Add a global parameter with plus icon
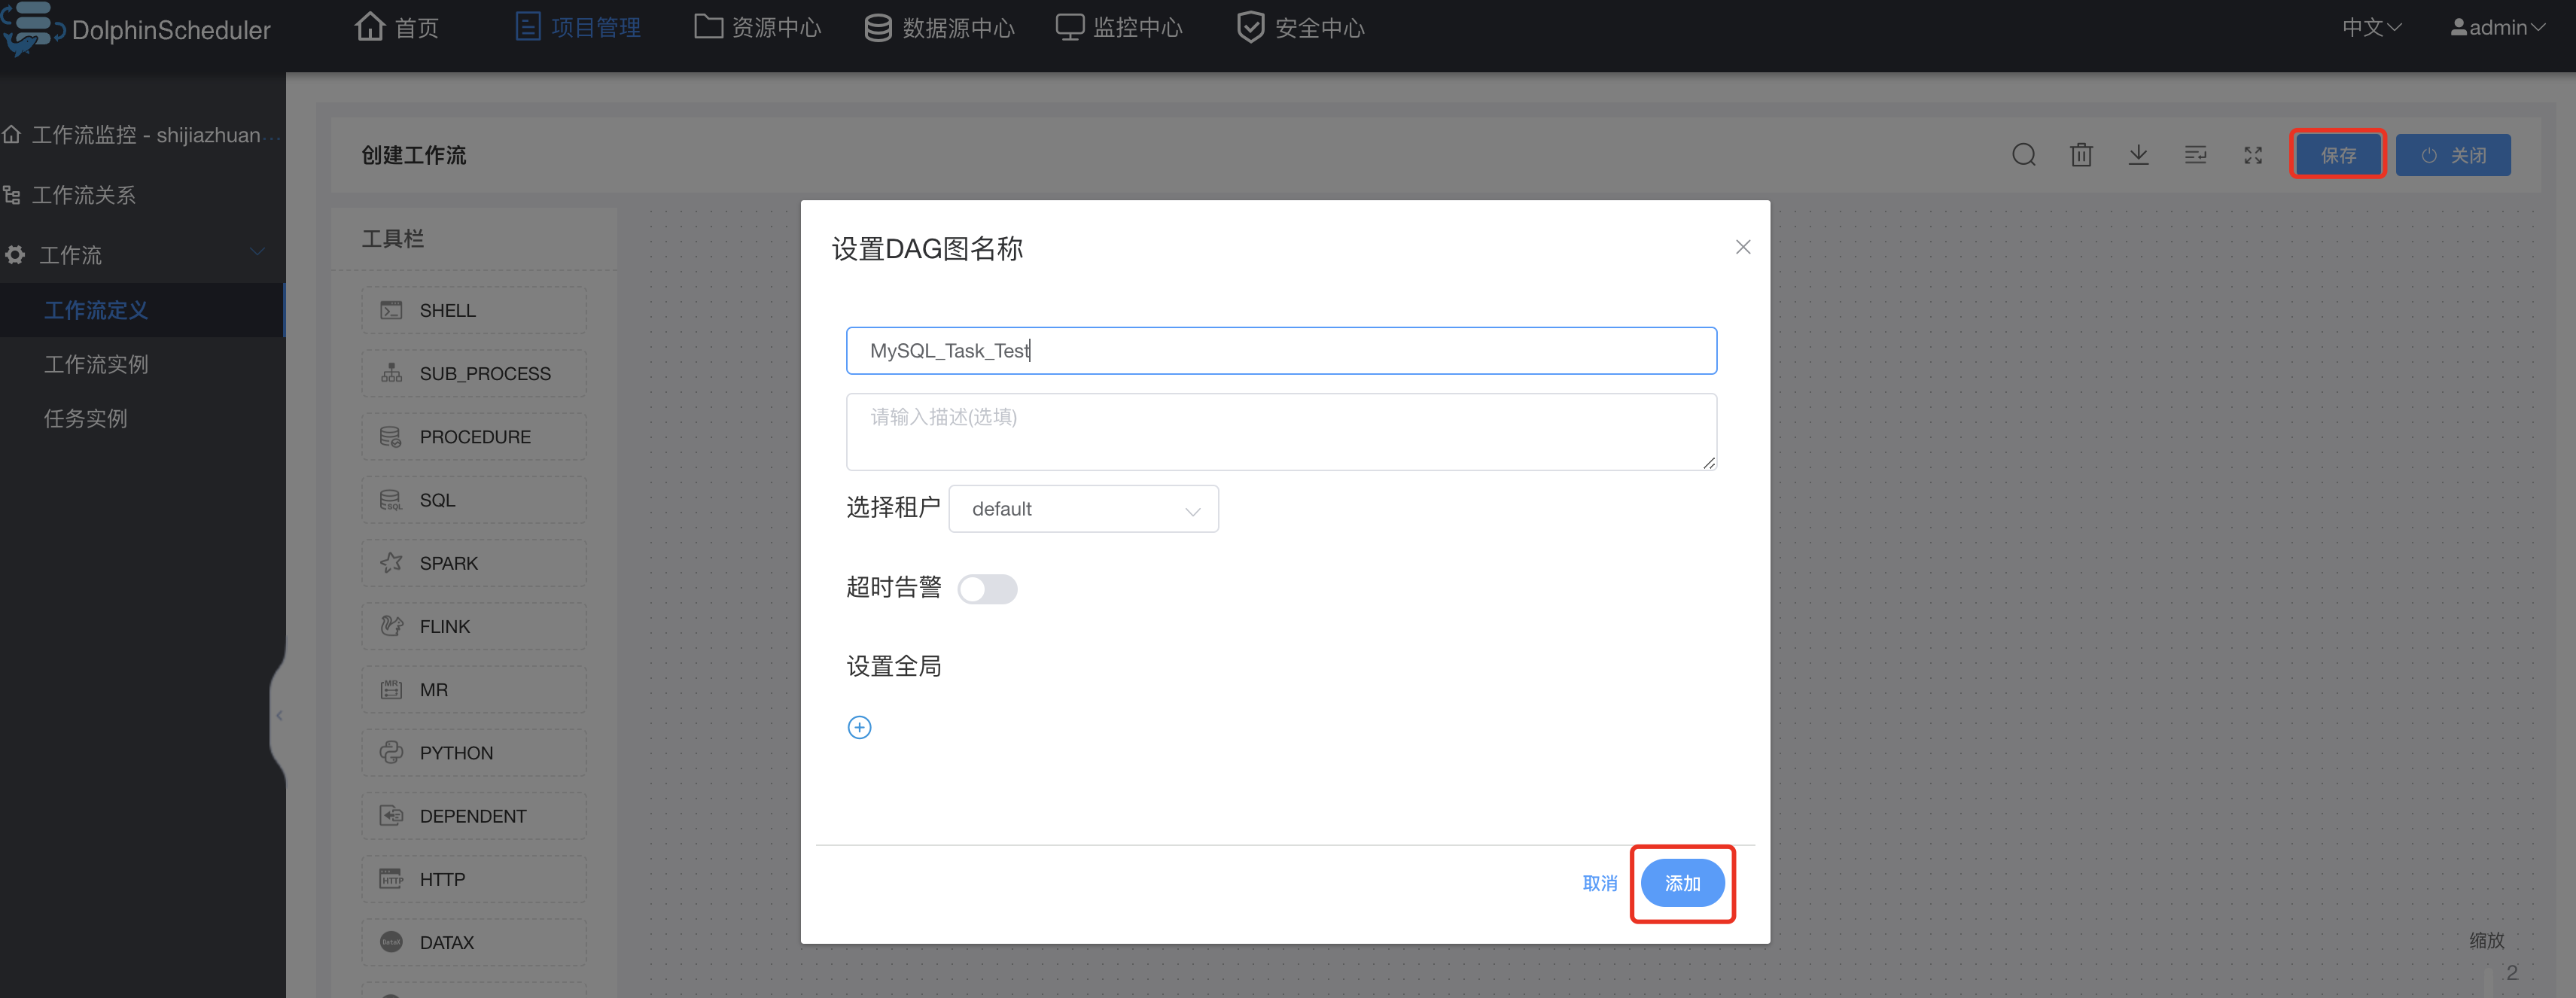The width and height of the screenshot is (2576, 998). click(859, 727)
